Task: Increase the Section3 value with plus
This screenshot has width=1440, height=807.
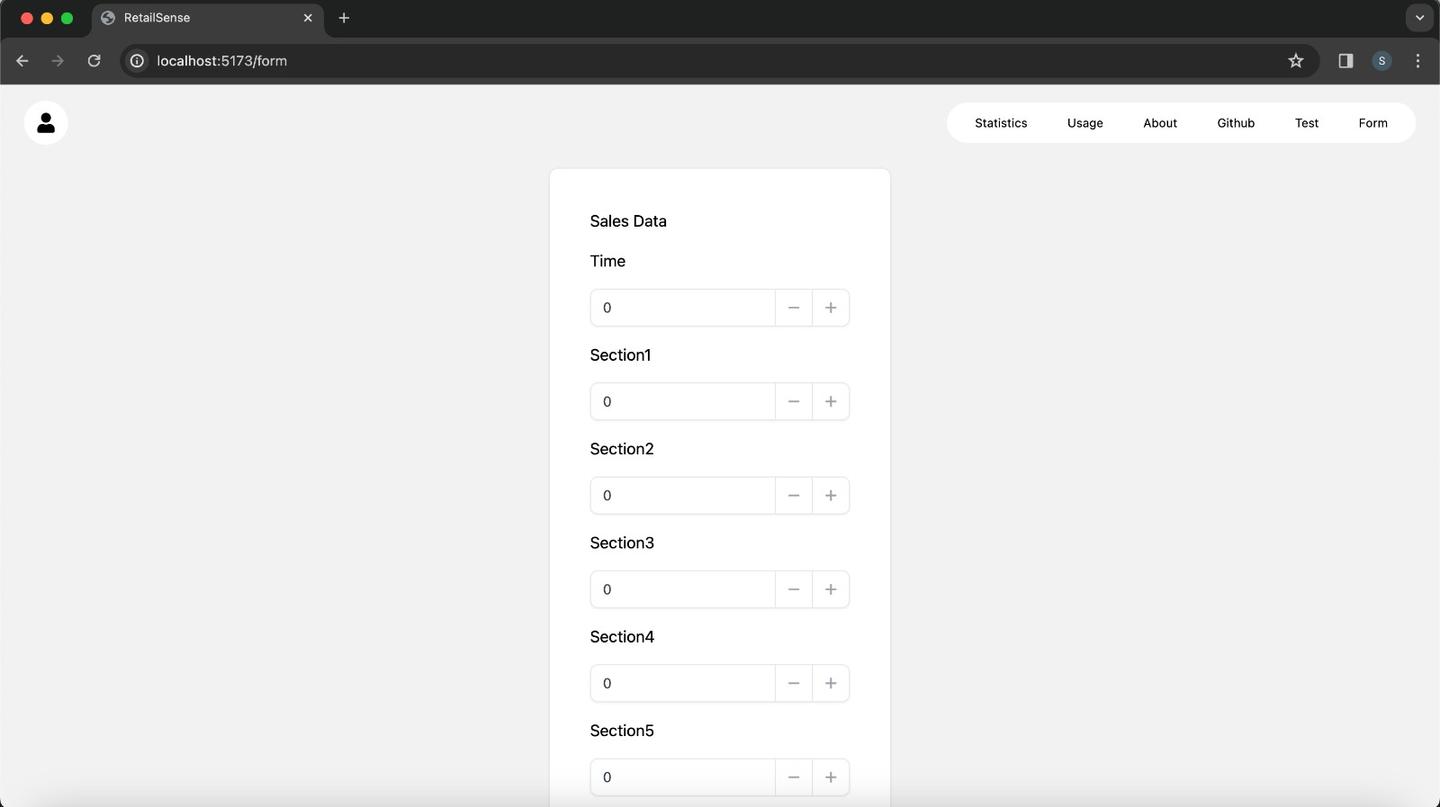Action: point(831,590)
